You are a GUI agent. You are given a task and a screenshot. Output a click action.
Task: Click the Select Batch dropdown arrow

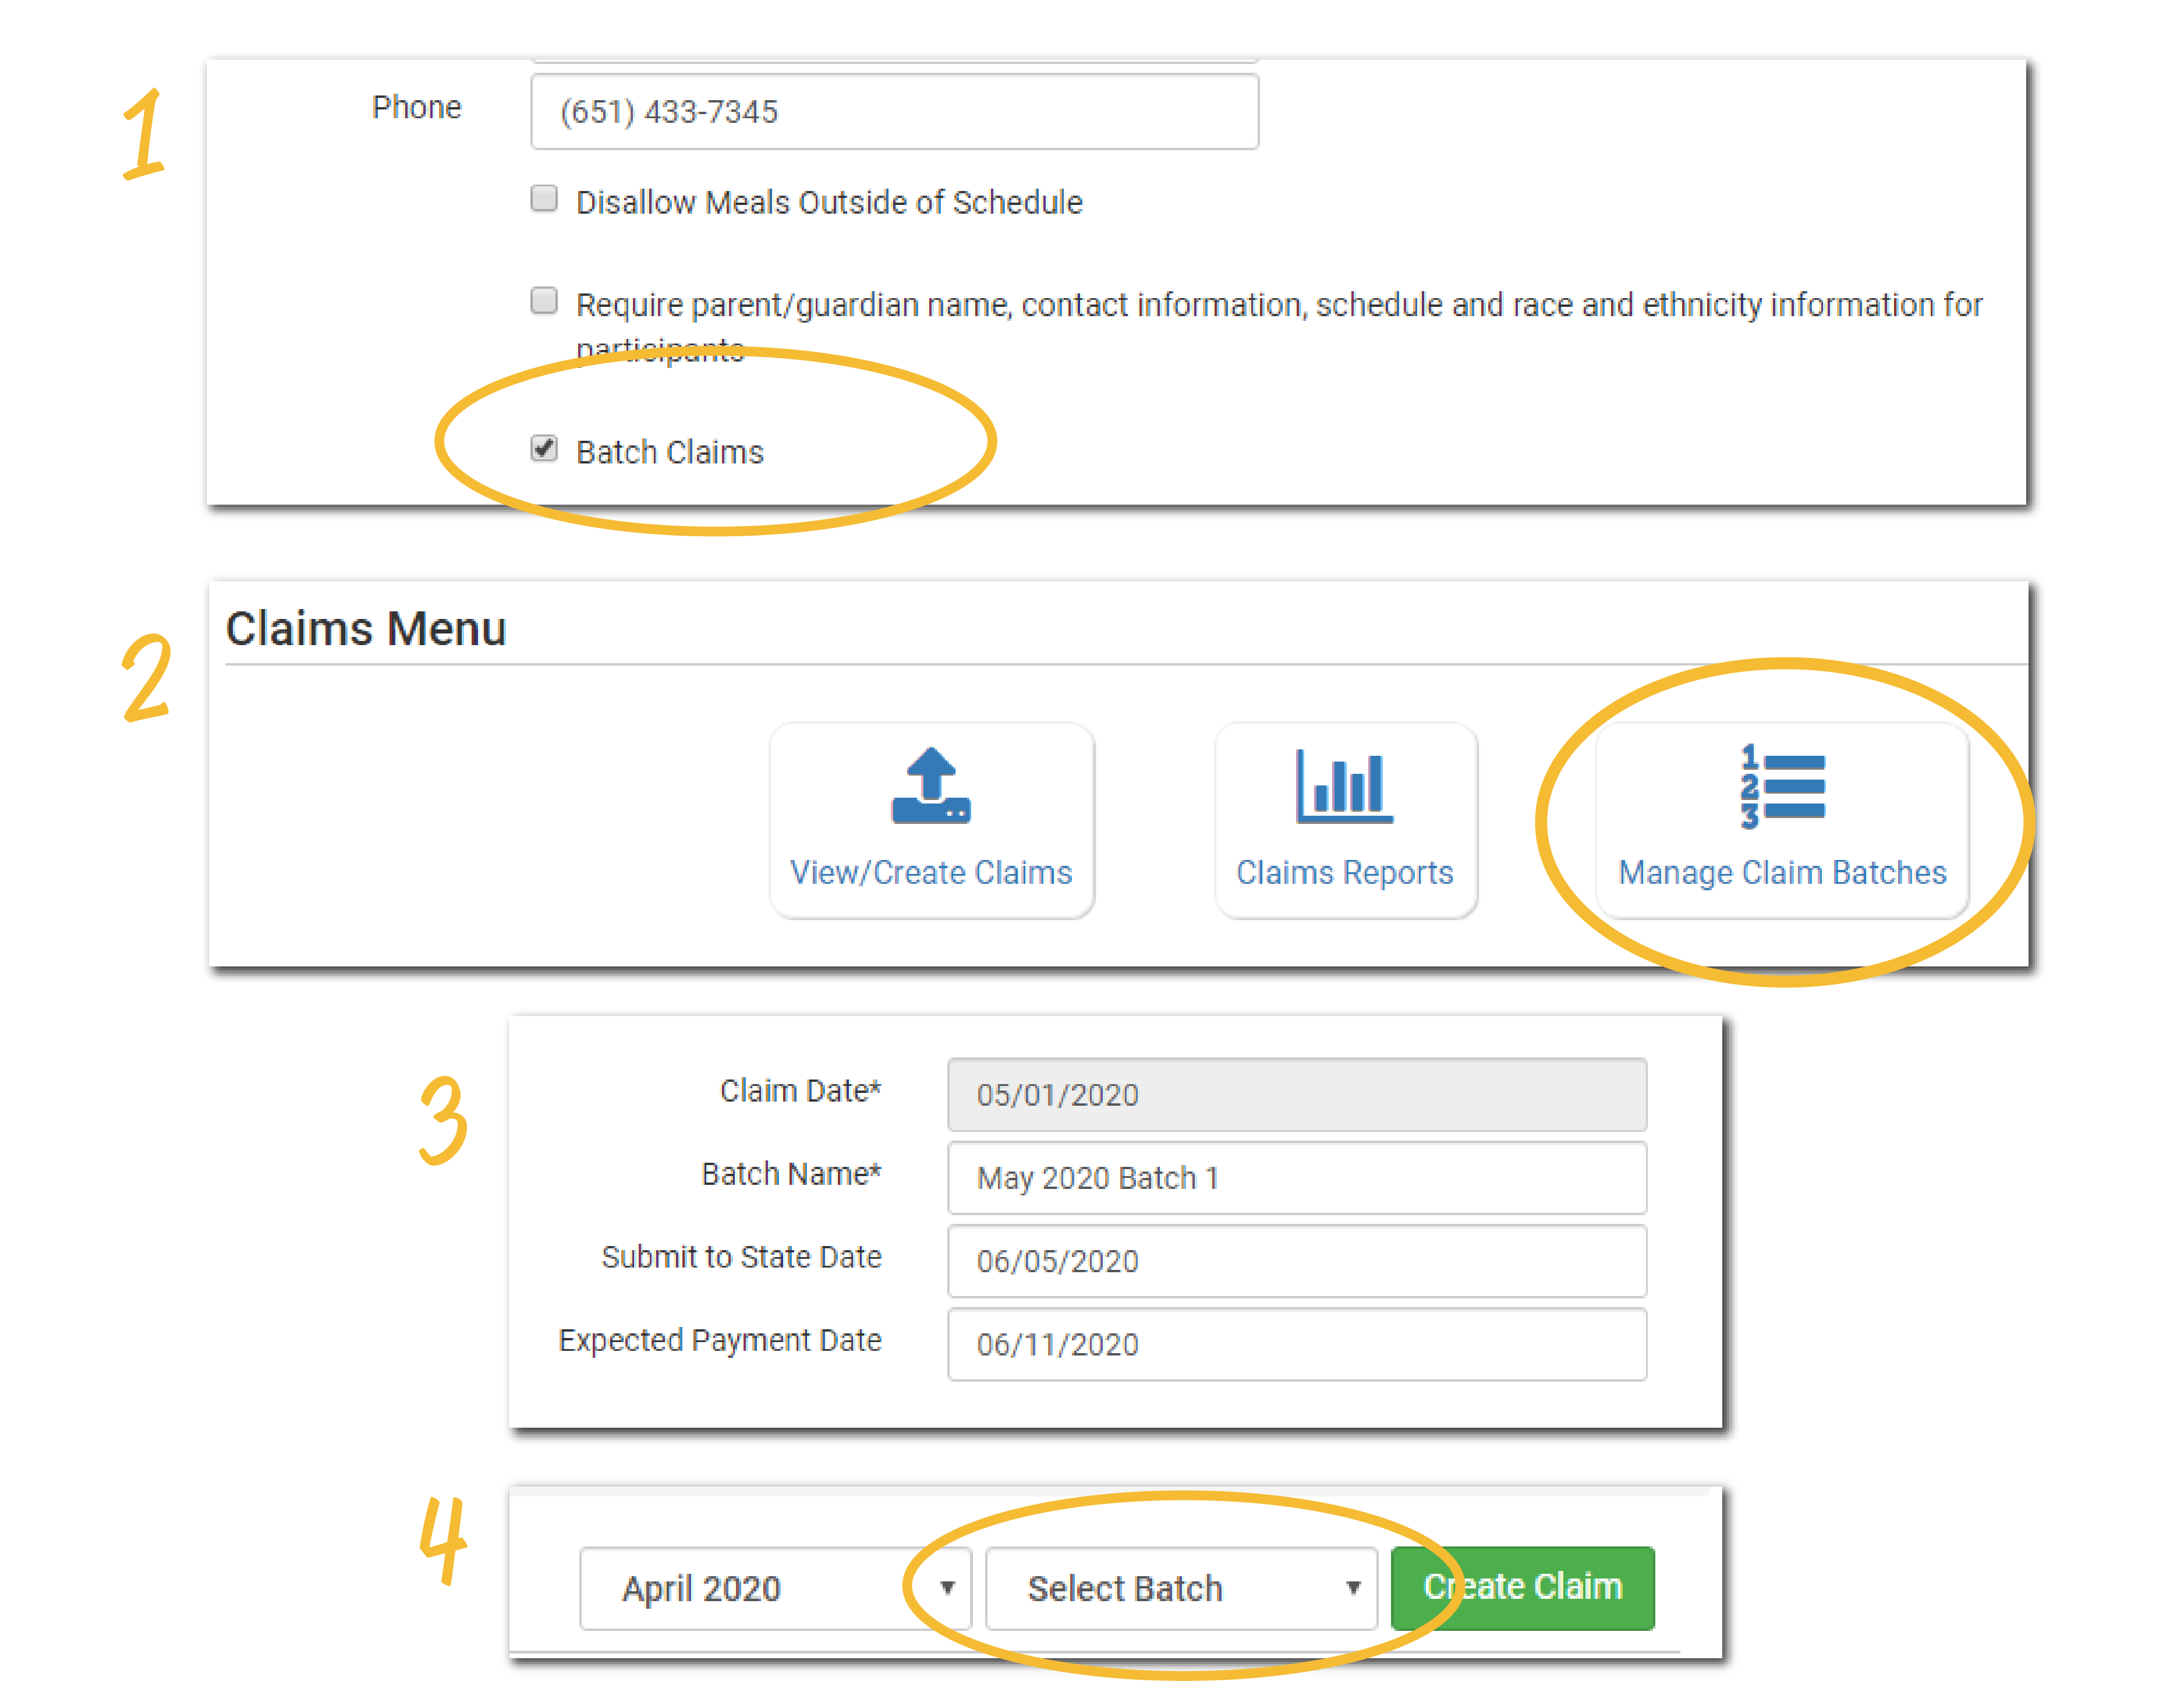coord(1353,1588)
